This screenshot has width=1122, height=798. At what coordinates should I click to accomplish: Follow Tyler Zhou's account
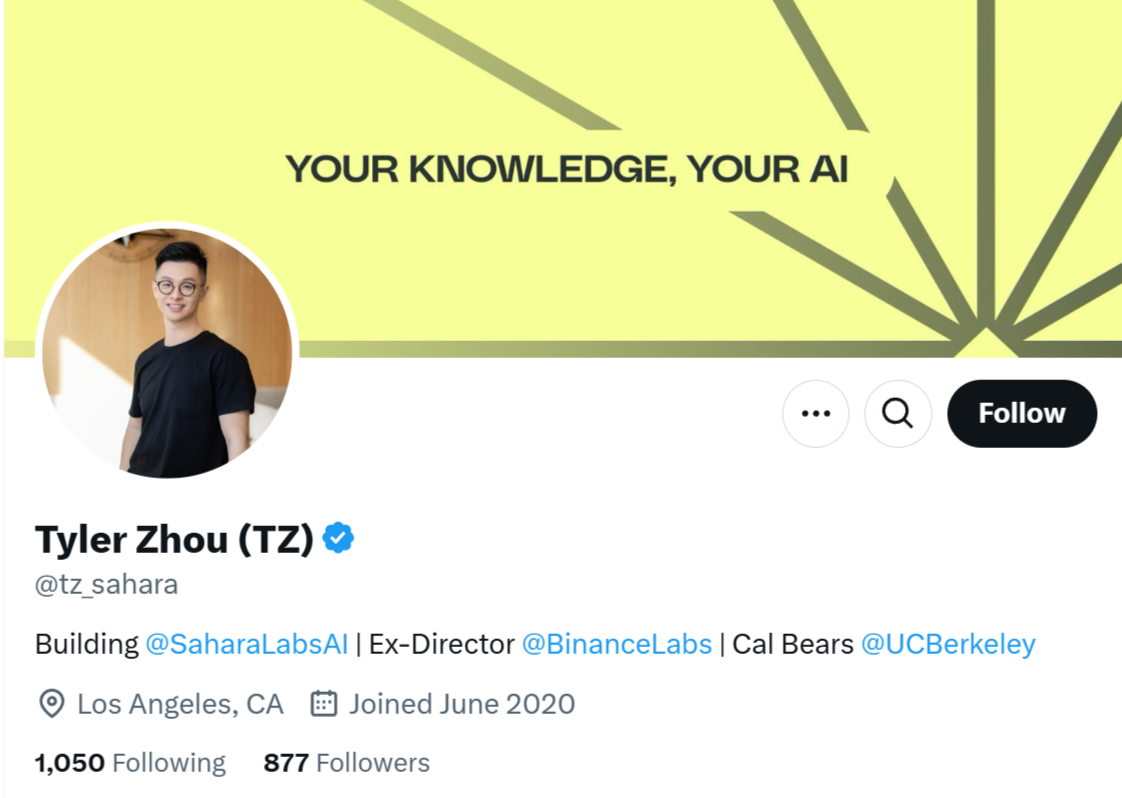[x=1021, y=413]
